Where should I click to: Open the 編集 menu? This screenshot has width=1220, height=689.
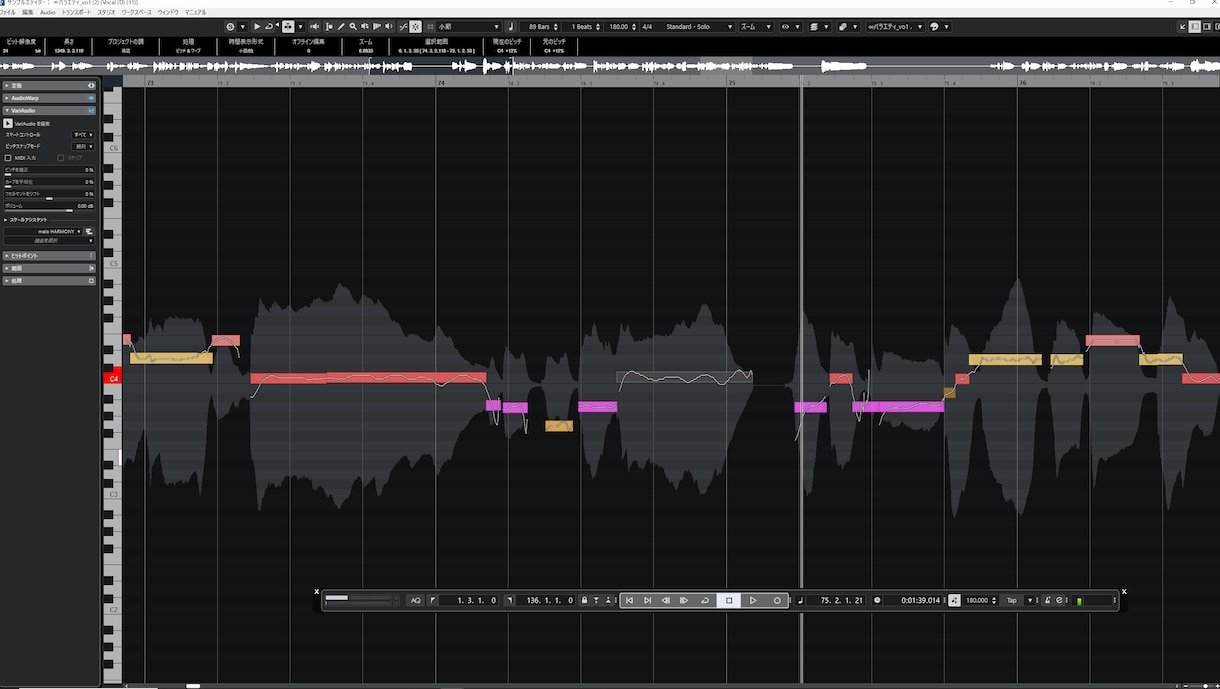[x=27, y=12]
